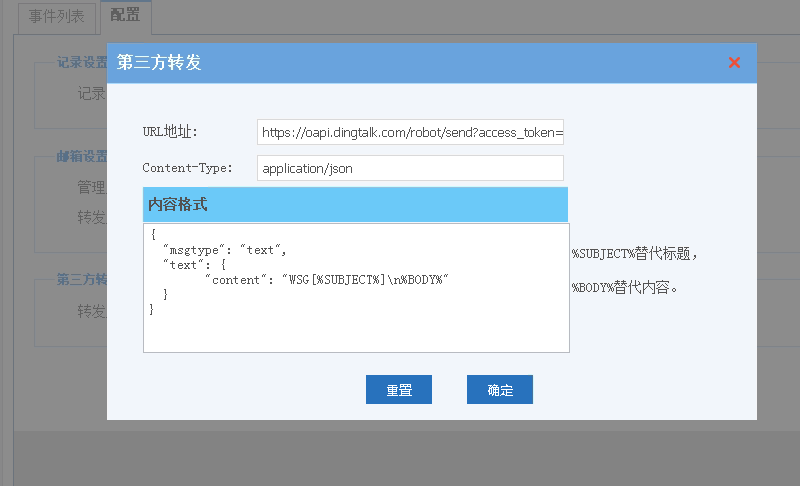Screen dimensions: 800x486
Task: Click the 记录设置 section heading behind the dialog
Action: (x=82, y=62)
